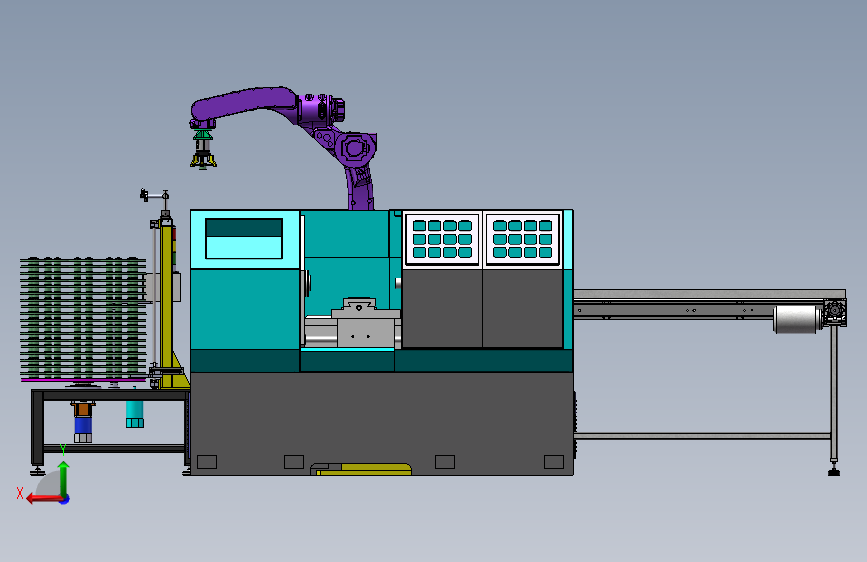Select the teal cylinder under the feed table

134,414
